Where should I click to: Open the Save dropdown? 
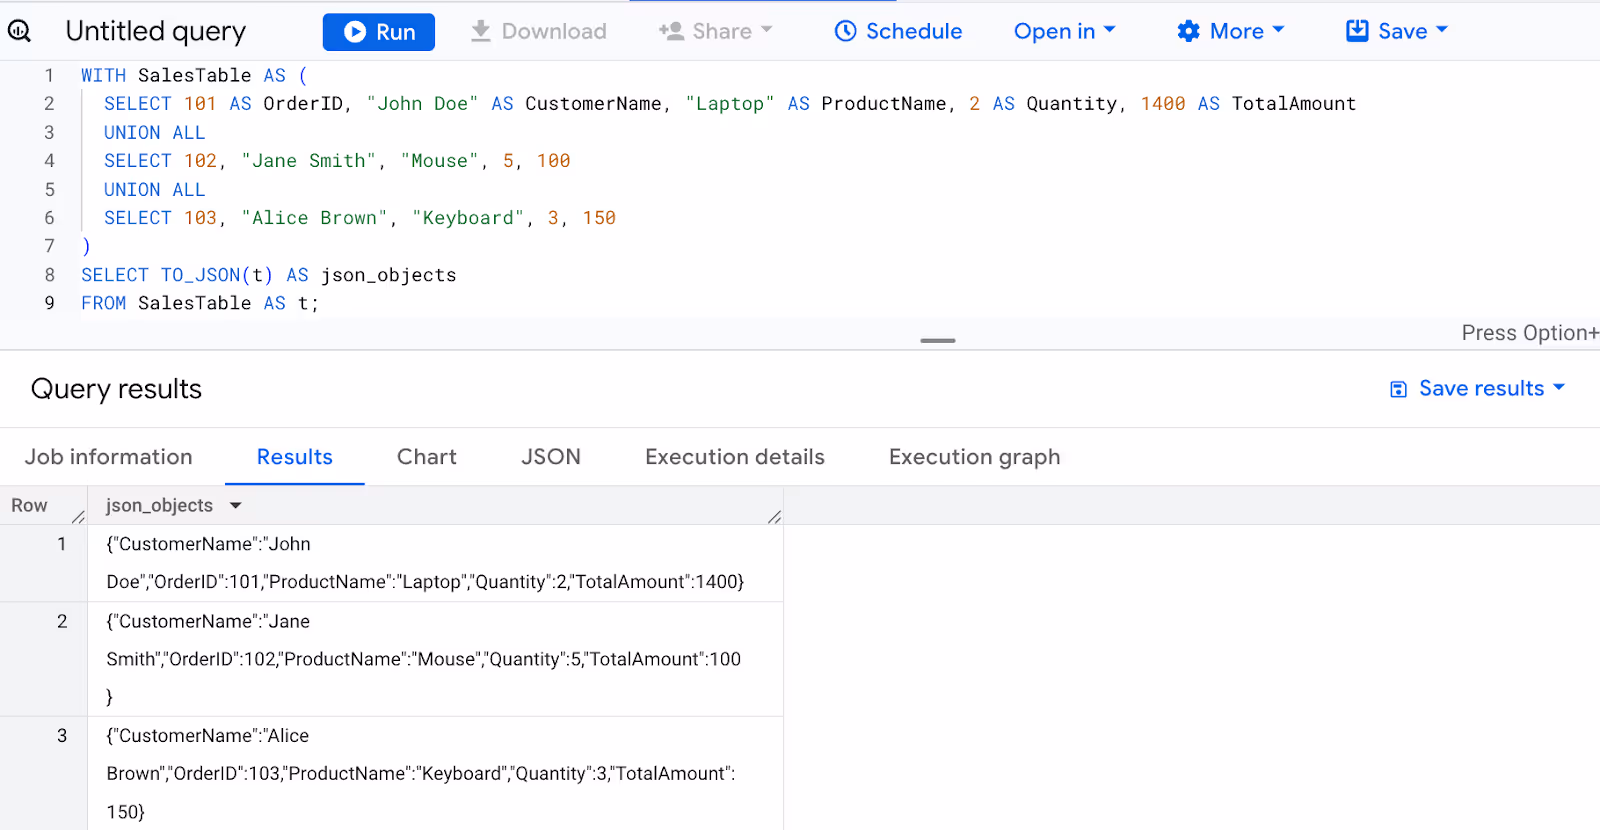click(1397, 31)
